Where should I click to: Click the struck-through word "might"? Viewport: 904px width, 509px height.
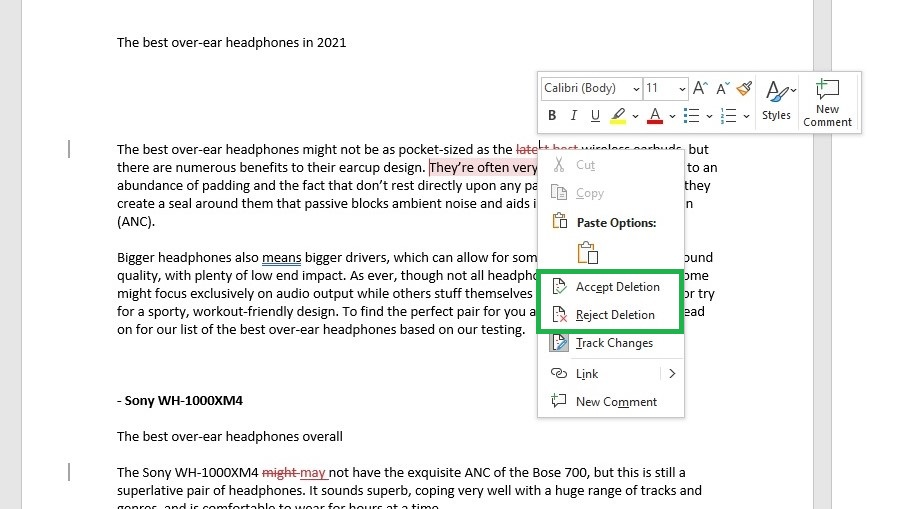(279, 473)
